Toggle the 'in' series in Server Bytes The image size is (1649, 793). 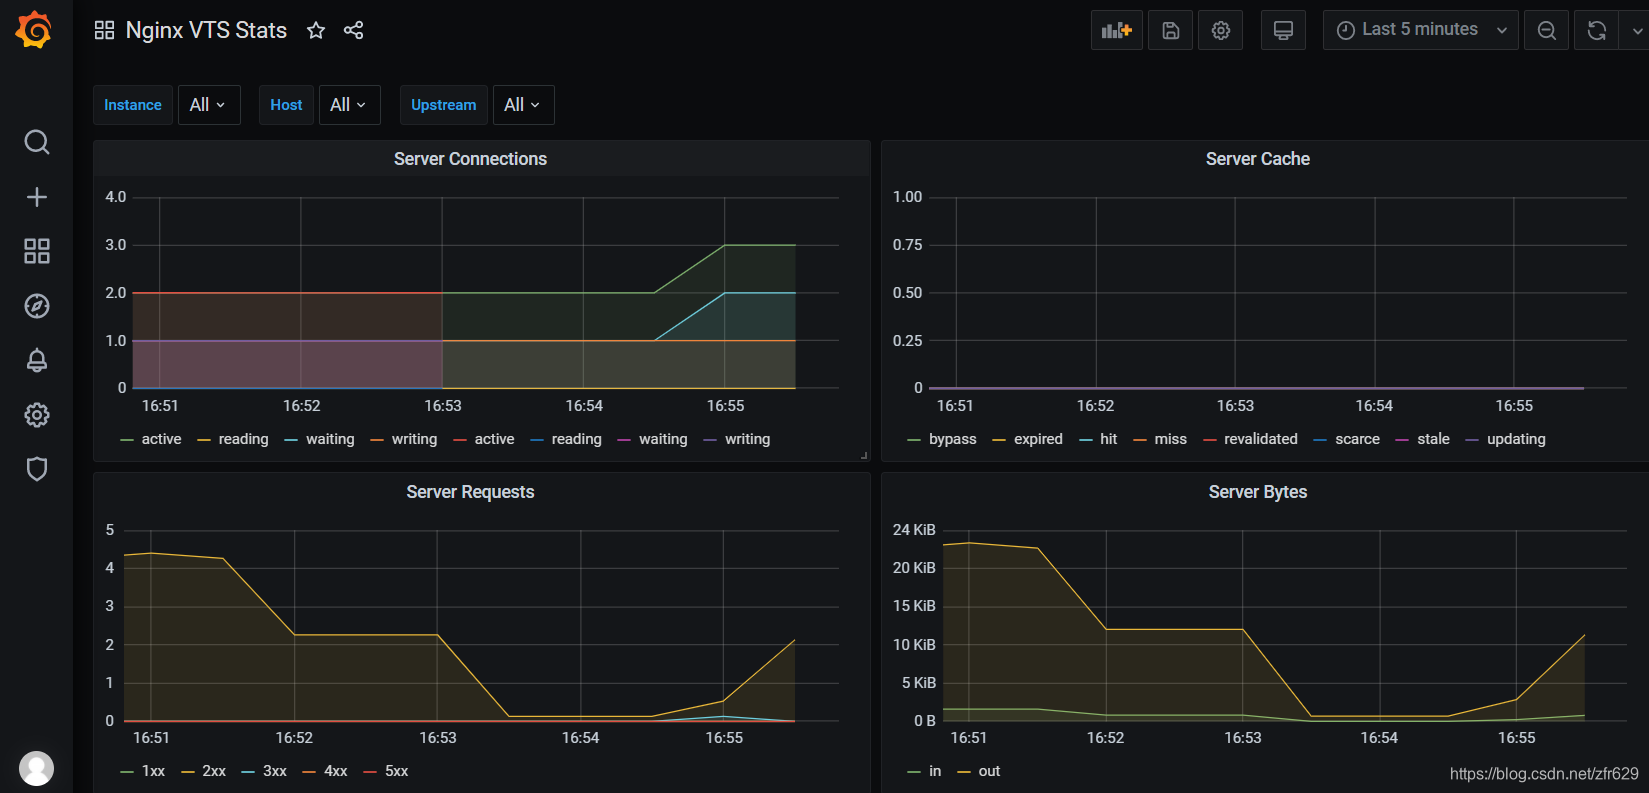[935, 771]
